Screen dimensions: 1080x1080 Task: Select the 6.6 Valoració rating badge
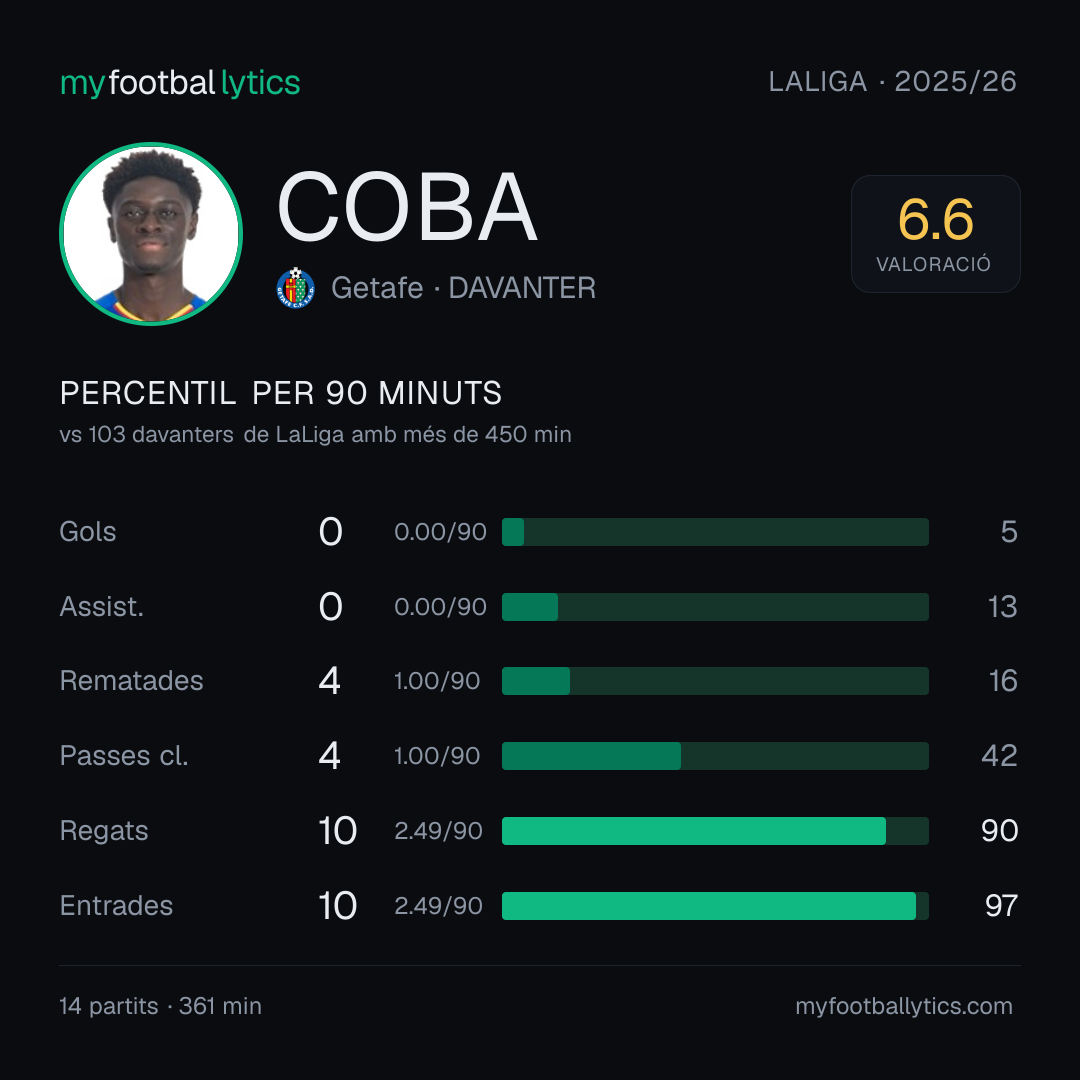click(x=935, y=233)
